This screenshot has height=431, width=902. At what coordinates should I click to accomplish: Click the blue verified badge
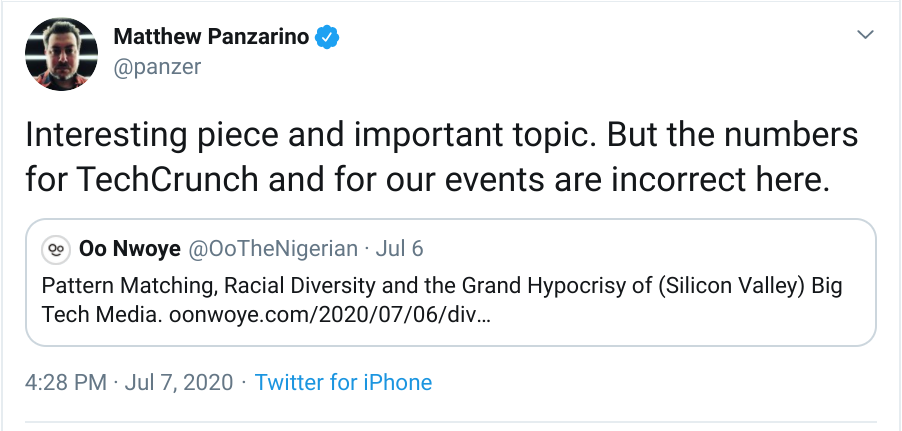[328, 38]
